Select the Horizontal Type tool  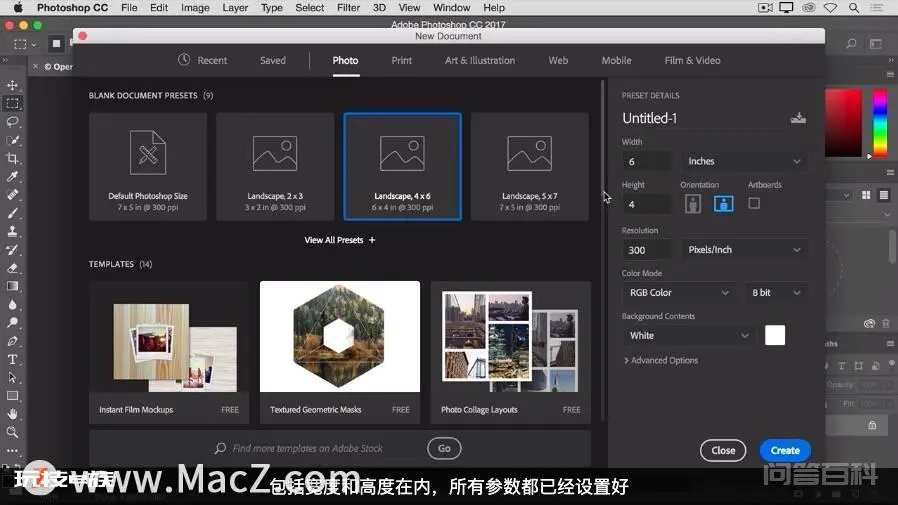[12, 360]
